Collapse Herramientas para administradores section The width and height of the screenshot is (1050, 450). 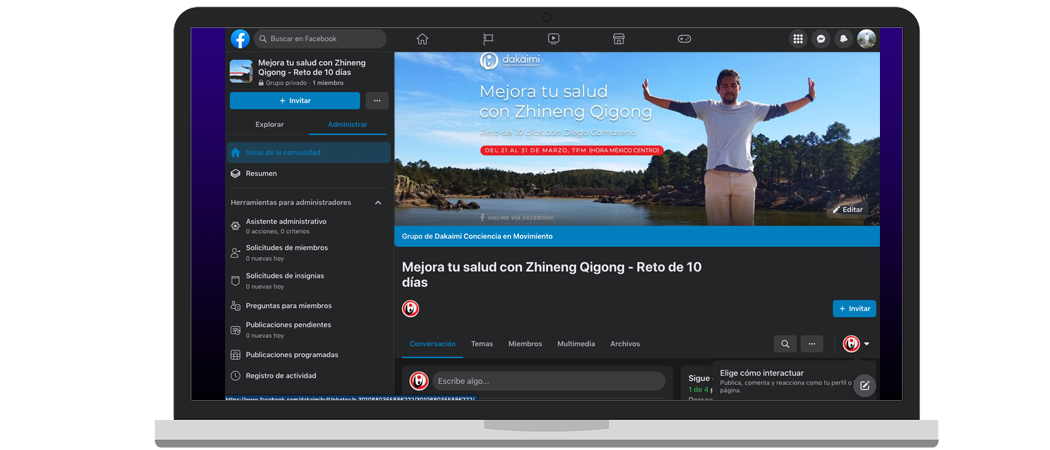click(x=378, y=202)
